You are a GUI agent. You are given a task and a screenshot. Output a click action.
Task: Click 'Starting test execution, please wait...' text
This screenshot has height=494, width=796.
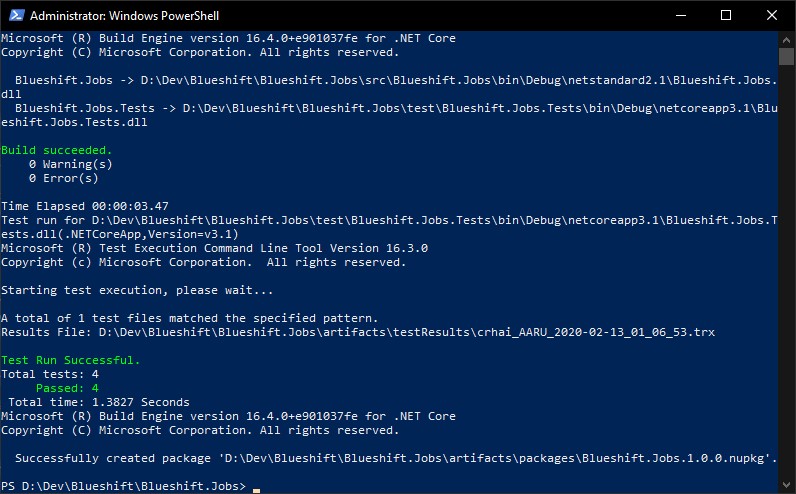tap(137, 290)
